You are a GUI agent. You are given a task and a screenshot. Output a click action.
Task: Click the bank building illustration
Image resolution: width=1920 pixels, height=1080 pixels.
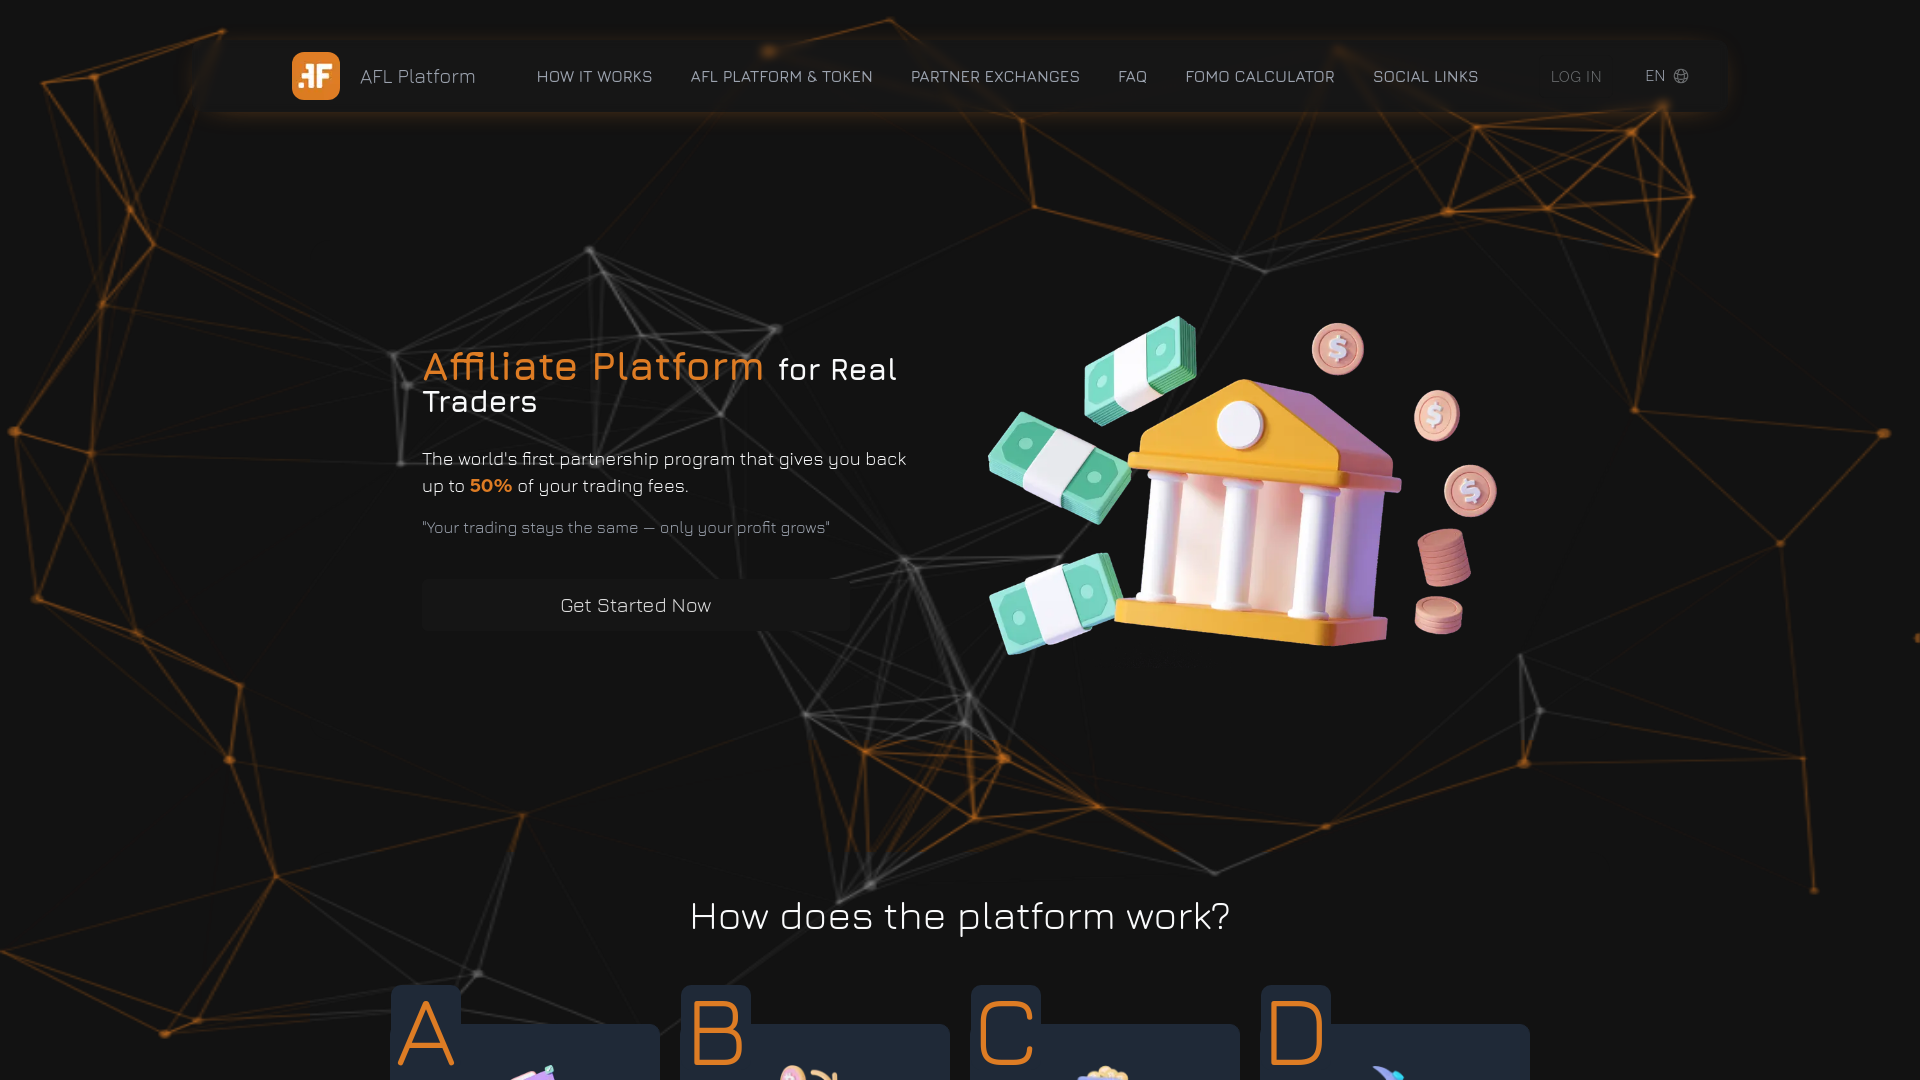[1258, 513]
